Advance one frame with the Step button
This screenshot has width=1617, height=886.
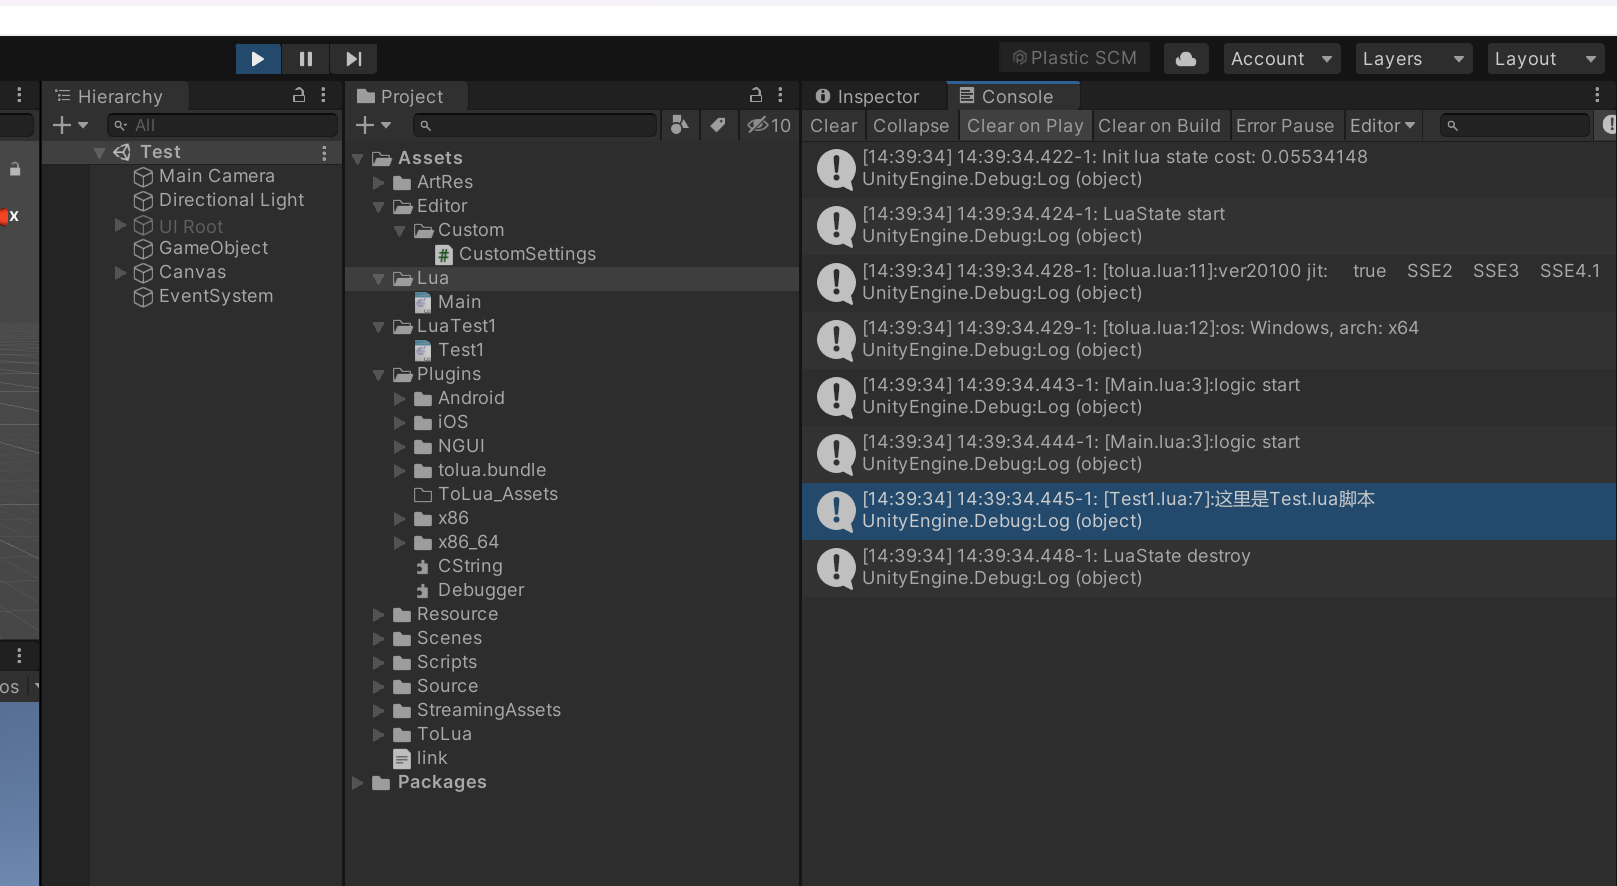(354, 59)
